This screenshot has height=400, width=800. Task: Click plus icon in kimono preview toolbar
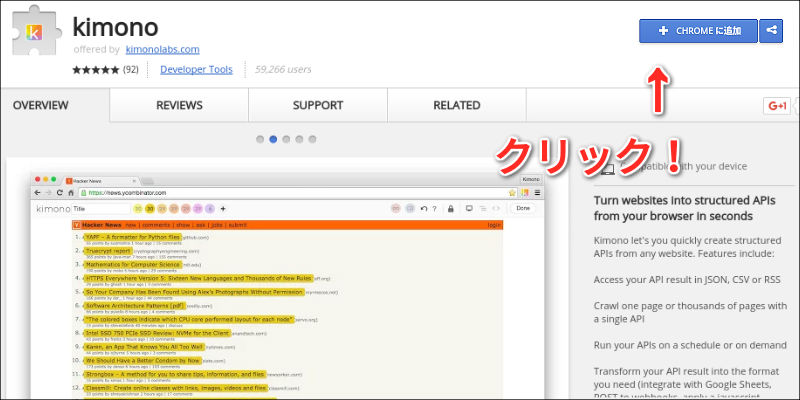click(x=222, y=209)
